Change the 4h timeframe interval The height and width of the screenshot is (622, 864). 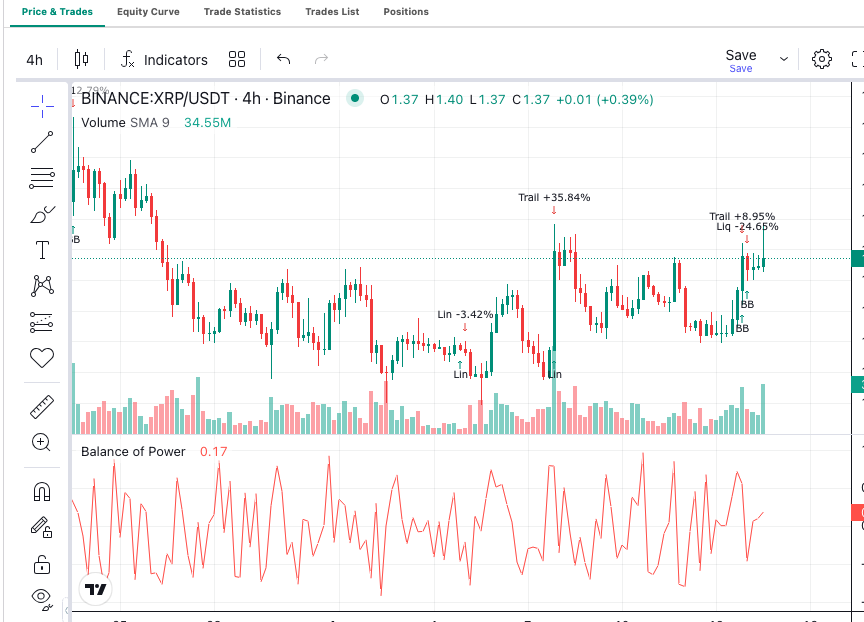(34, 60)
